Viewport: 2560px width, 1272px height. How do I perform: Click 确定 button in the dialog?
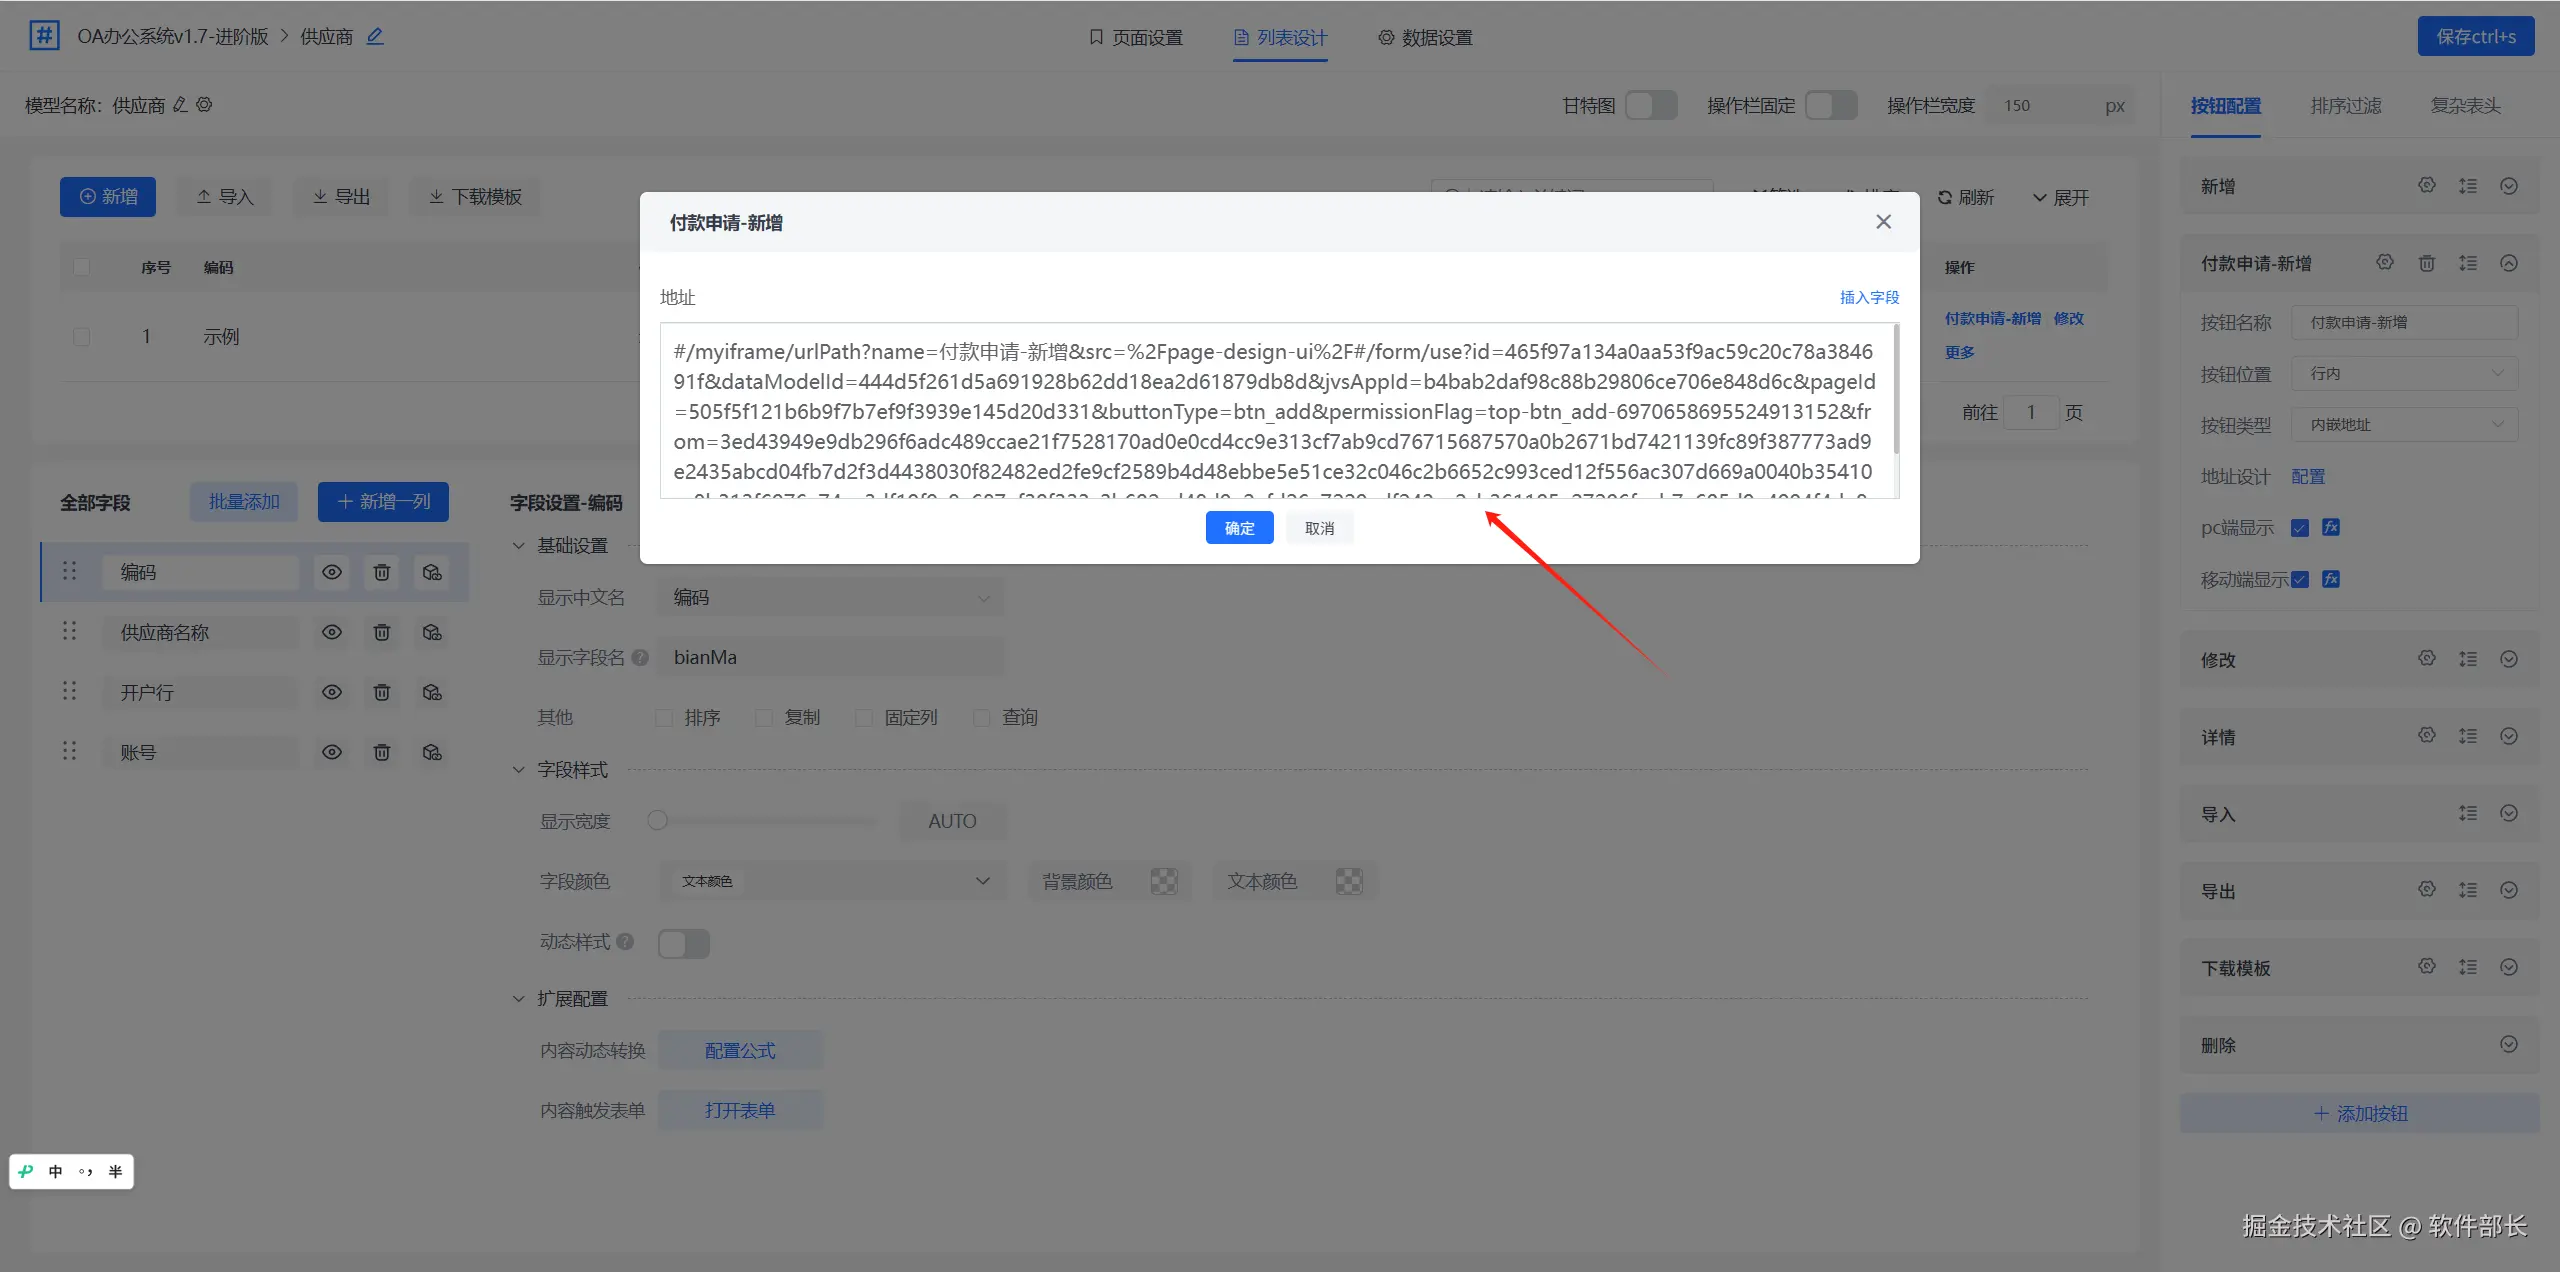pyautogui.click(x=1239, y=528)
